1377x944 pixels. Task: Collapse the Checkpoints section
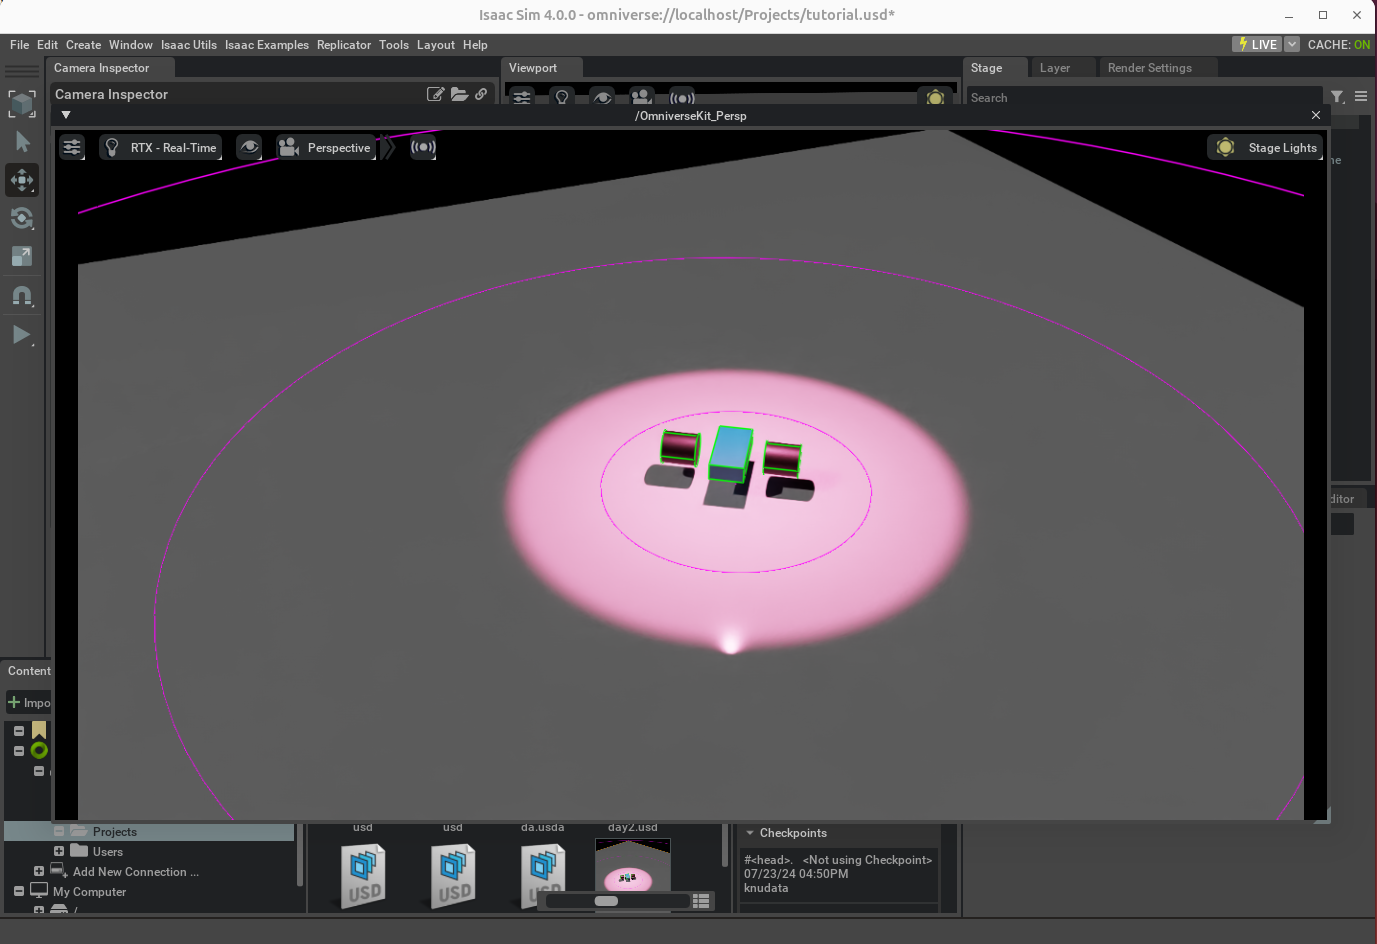click(750, 833)
